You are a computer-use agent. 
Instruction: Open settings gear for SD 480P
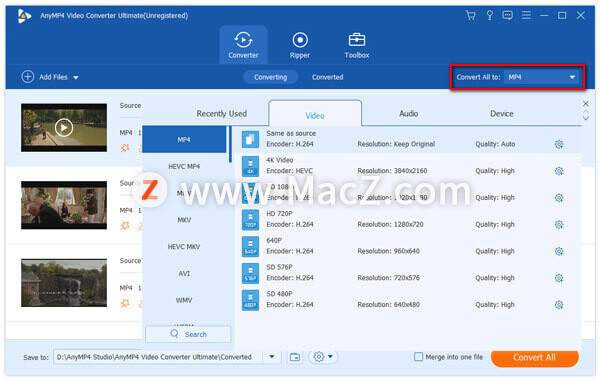click(x=559, y=305)
